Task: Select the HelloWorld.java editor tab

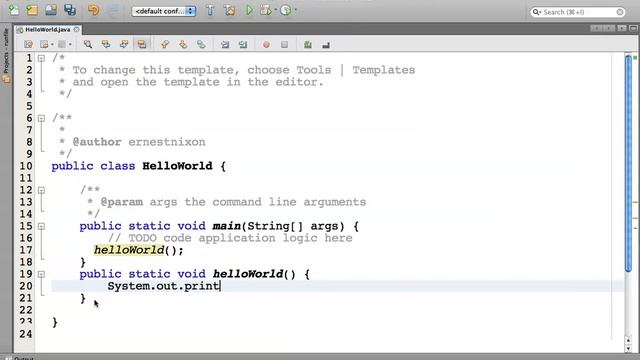Action: tap(47, 30)
